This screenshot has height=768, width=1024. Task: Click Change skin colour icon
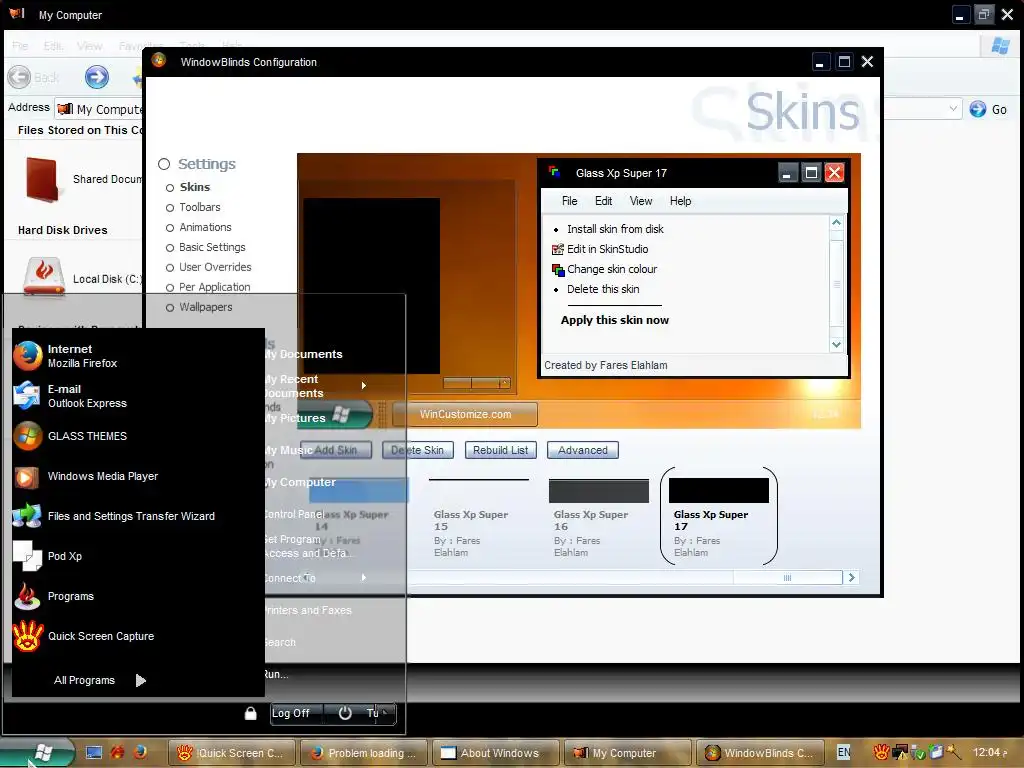(558, 270)
